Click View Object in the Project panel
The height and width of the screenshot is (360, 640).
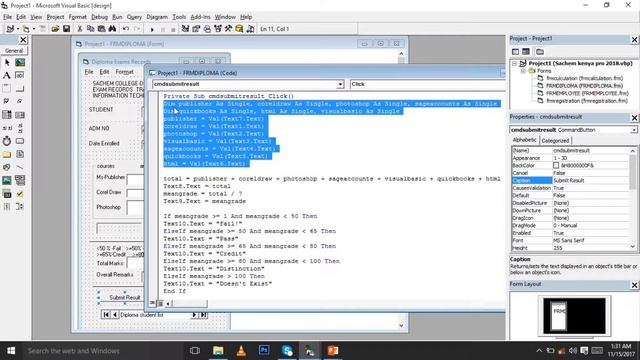[526, 52]
